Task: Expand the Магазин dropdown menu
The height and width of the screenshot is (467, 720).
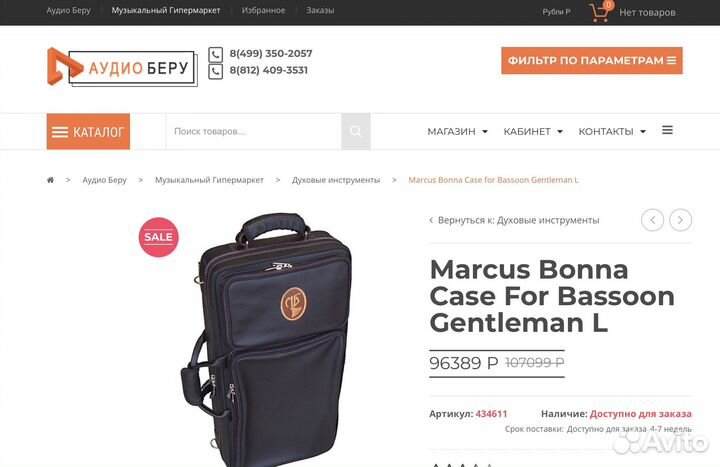Action: pyautogui.click(x=457, y=132)
